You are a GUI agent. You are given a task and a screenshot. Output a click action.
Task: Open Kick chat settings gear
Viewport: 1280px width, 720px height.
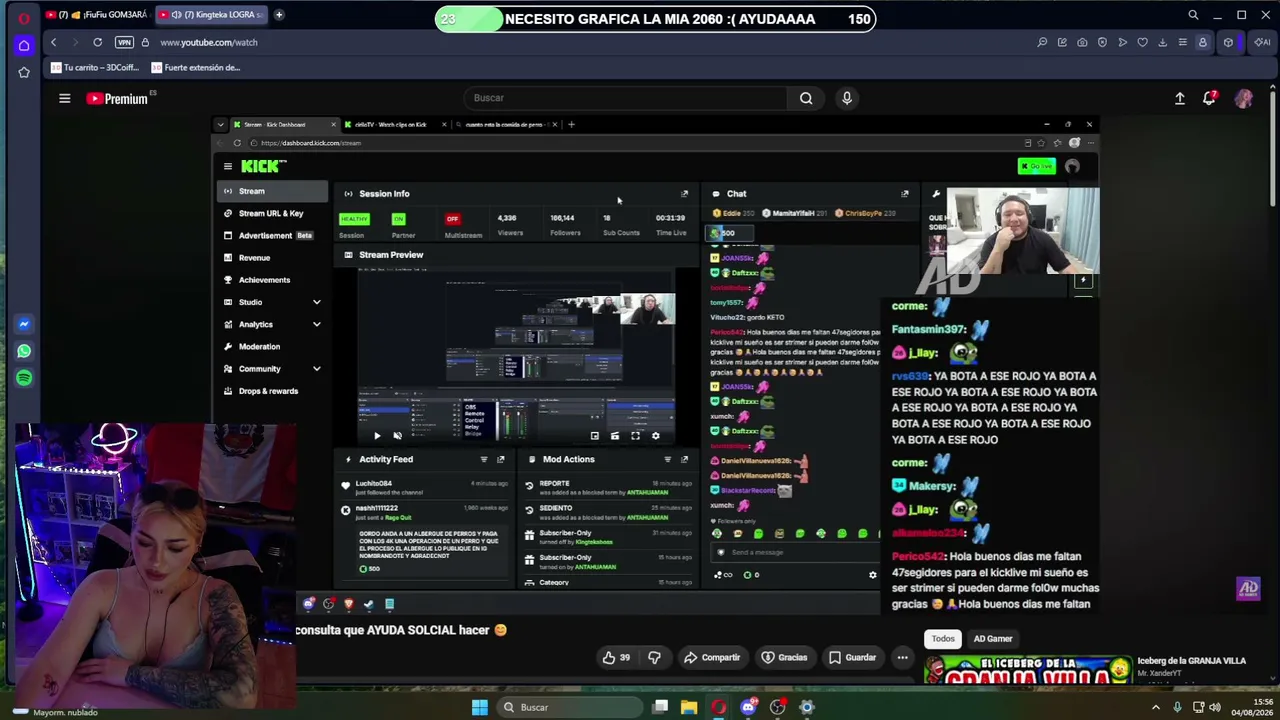pyautogui.click(x=872, y=575)
